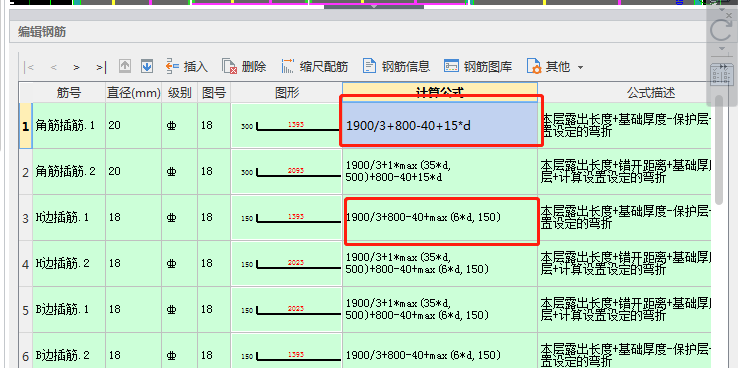This screenshot has width=738, height=368.
Task: Collapse panel via top center handle
Action: [x=374, y=6]
